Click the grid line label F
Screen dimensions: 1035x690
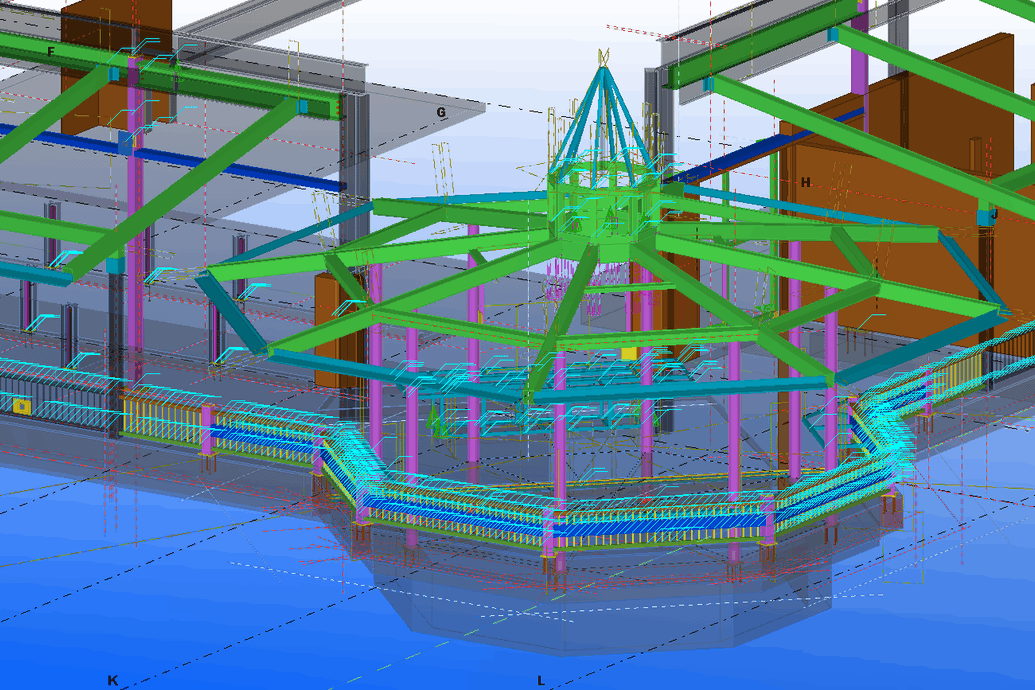[51, 52]
